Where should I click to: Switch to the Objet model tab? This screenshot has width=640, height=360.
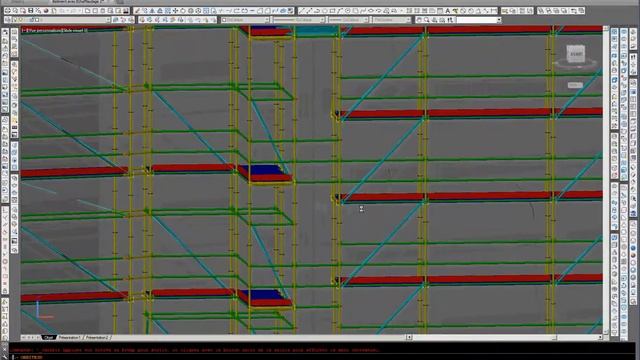(x=49, y=337)
